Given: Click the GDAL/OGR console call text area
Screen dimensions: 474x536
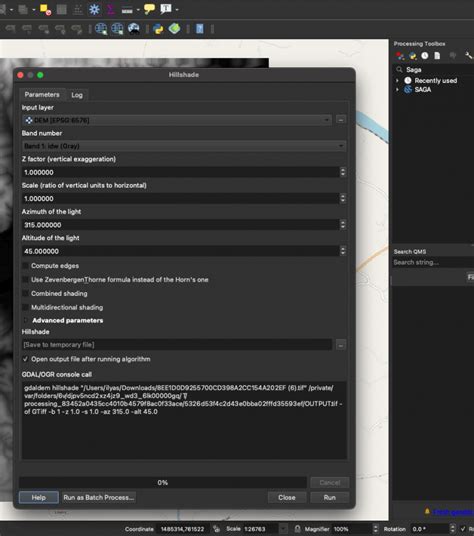Looking at the screenshot, I should pyautogui.click(x=184, y=420).
